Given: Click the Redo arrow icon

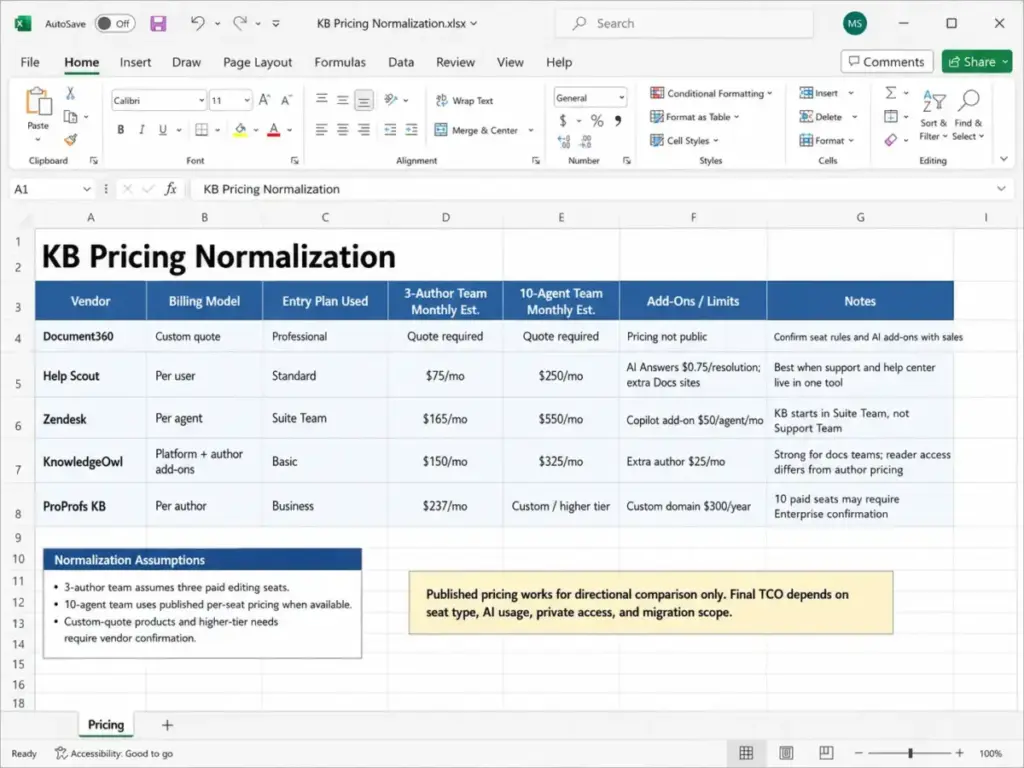Looking at the screenshot, I should coord(240,23).
